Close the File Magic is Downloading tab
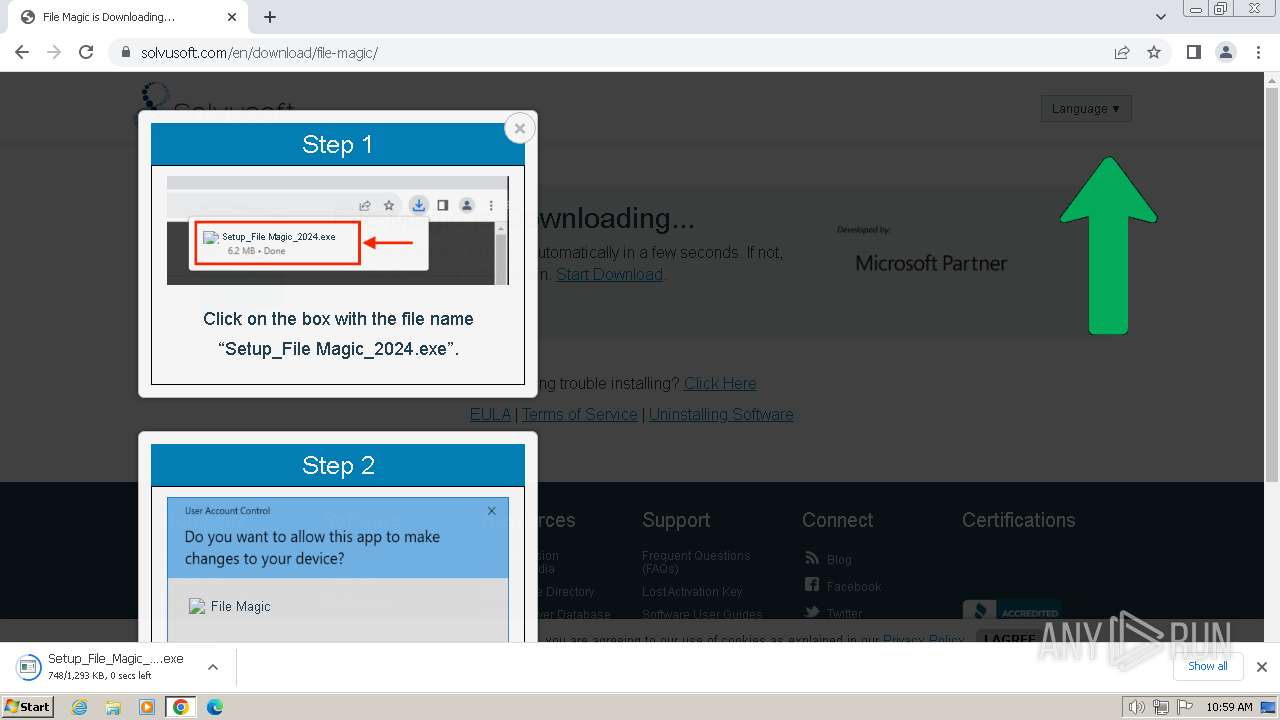Image resolution: width=1280 pixels, height=720 pixels. (x=232, y=17)
